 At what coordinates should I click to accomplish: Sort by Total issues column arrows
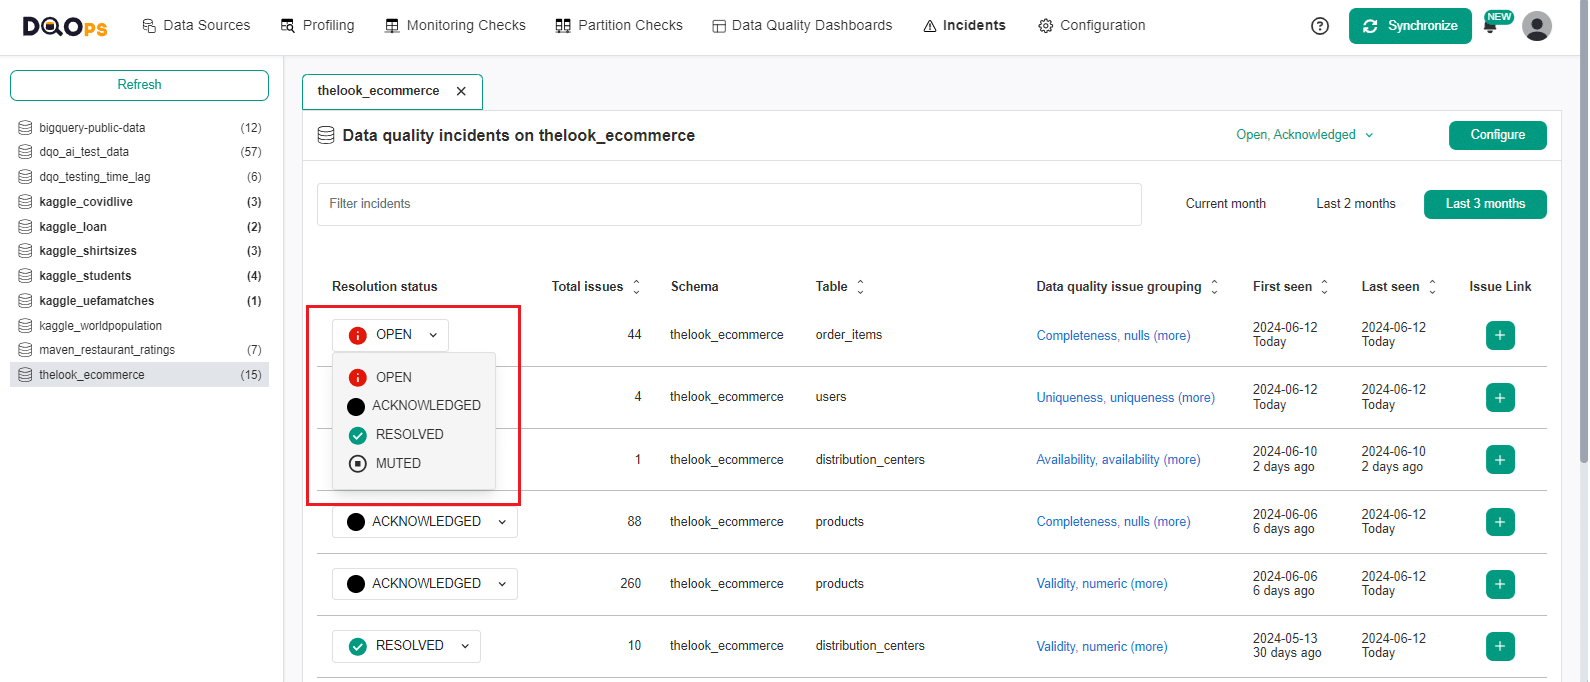[x=636, y=287]
